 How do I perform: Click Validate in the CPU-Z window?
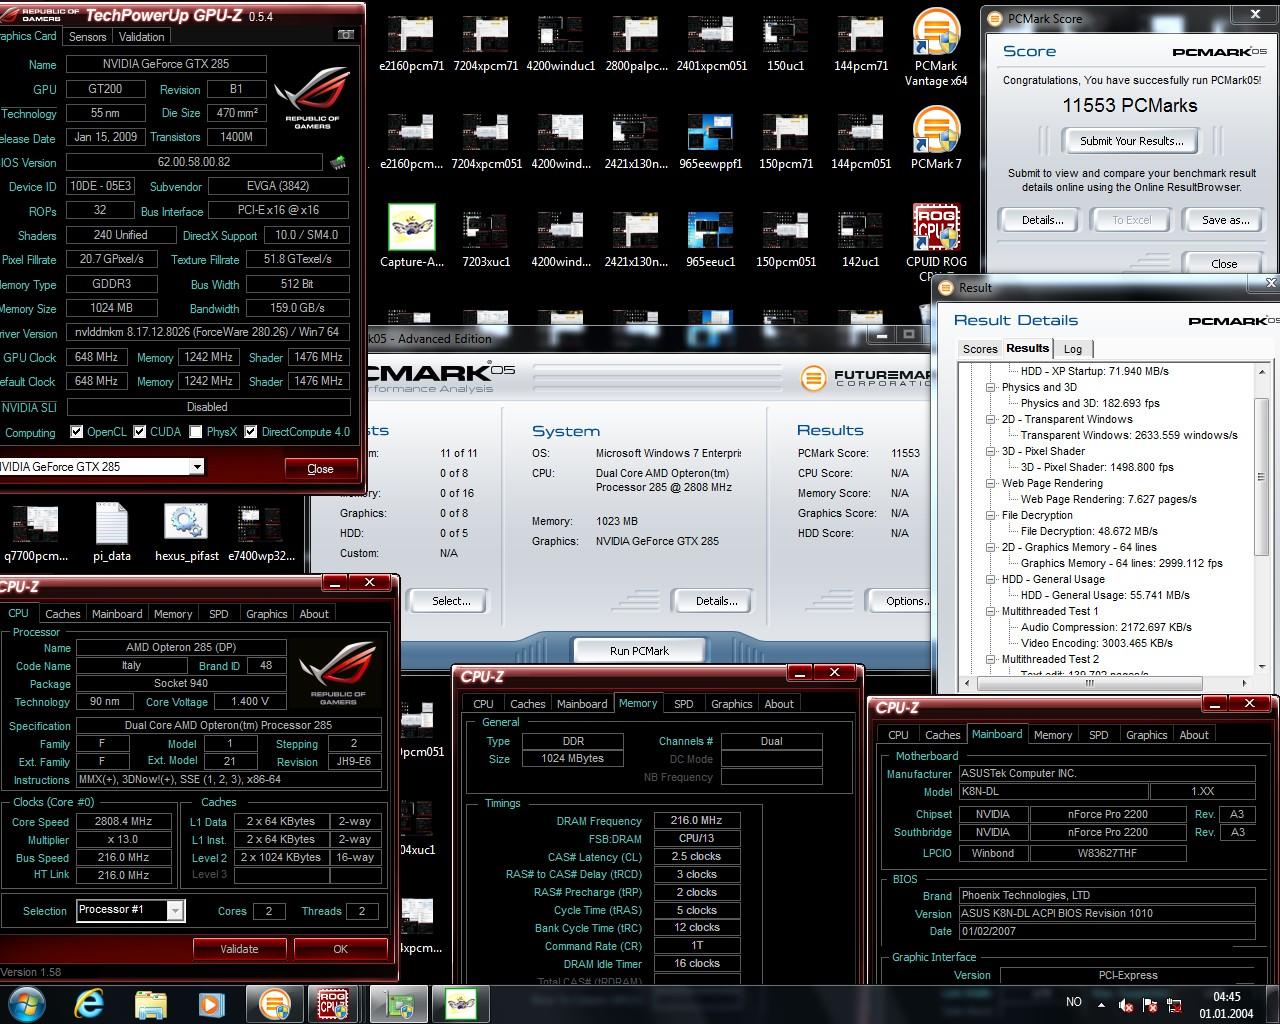[x=239, y=949]
